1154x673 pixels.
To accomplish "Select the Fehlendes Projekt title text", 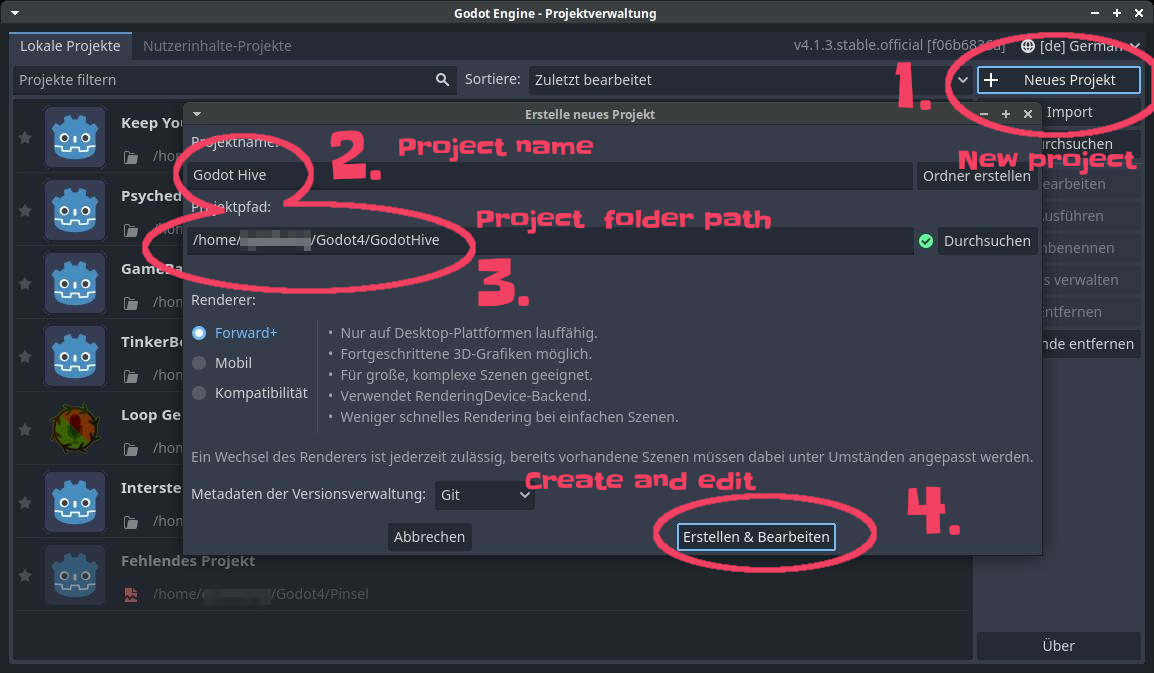I will [x=188, y=561].
